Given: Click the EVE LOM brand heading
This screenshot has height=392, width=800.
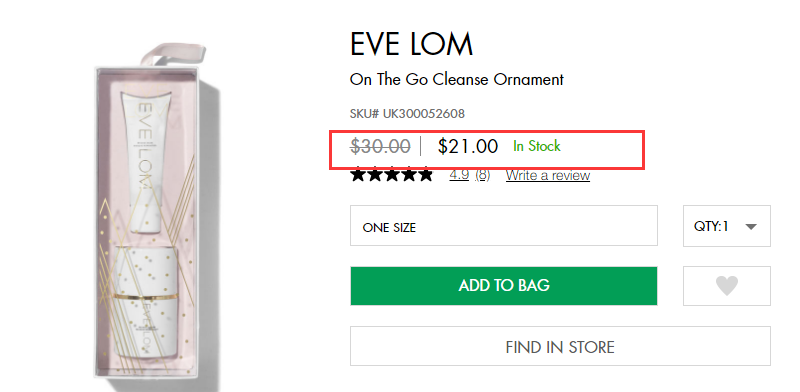Looking at the screenshot, I should (412, 44).
